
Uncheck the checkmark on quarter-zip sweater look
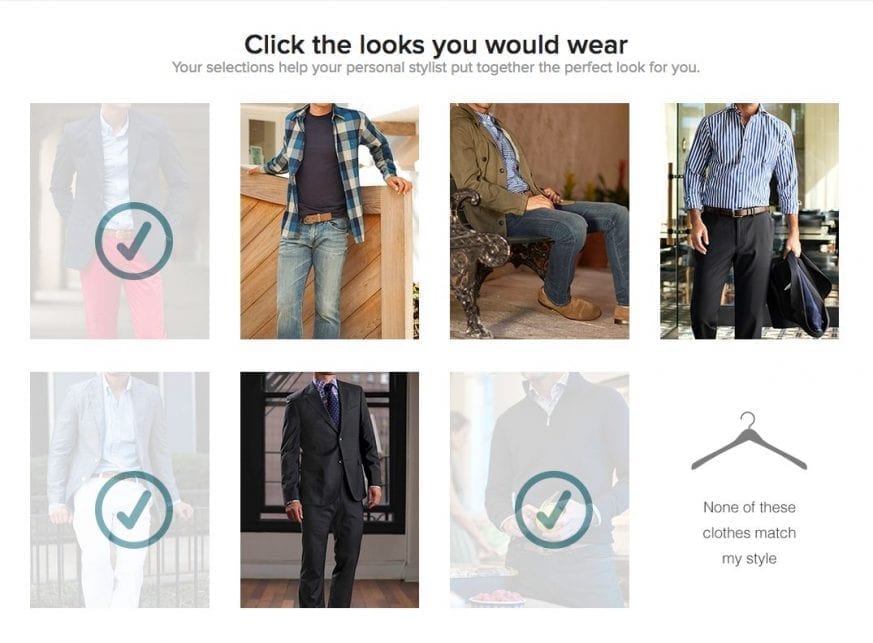pyautogui.click(x=553, y=509)
